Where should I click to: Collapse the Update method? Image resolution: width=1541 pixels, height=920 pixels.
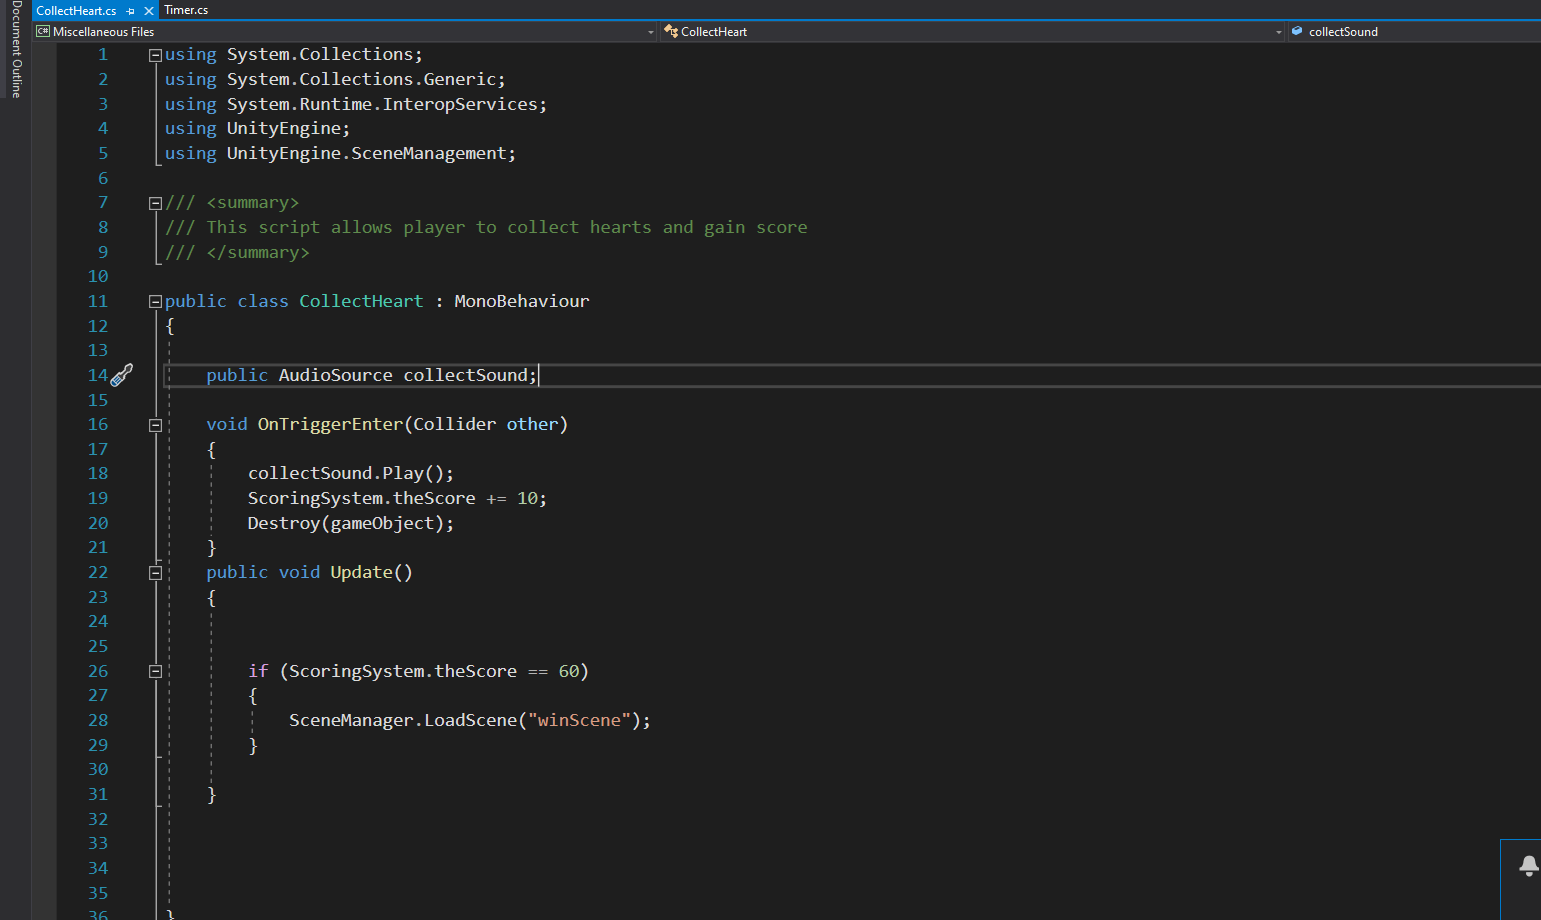point(155,573)
